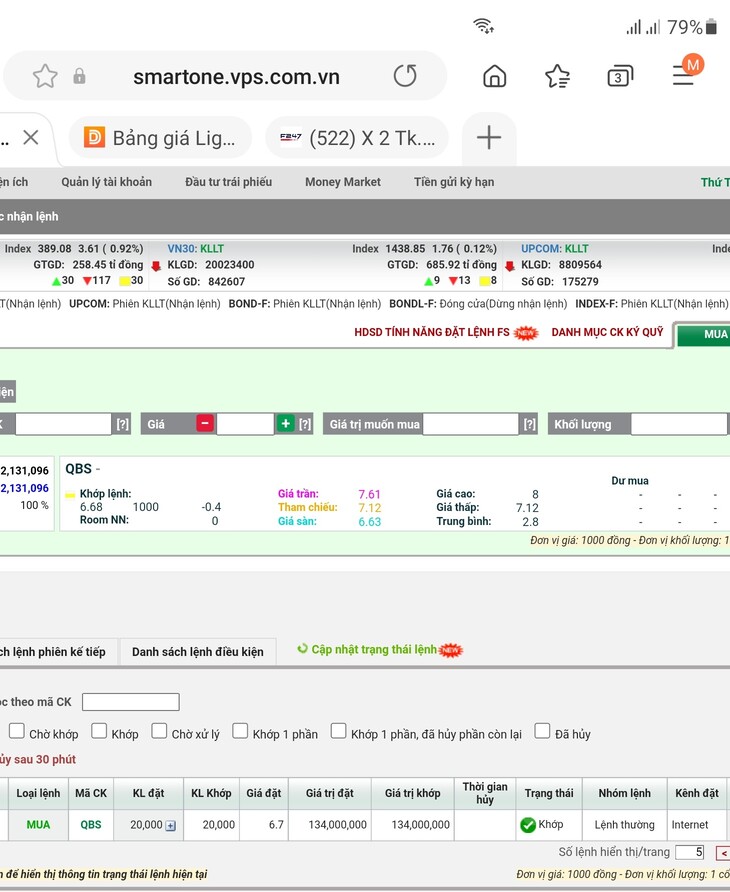Check the Chờ xử lý filter checkbox
730x892 pixels.
159,731
